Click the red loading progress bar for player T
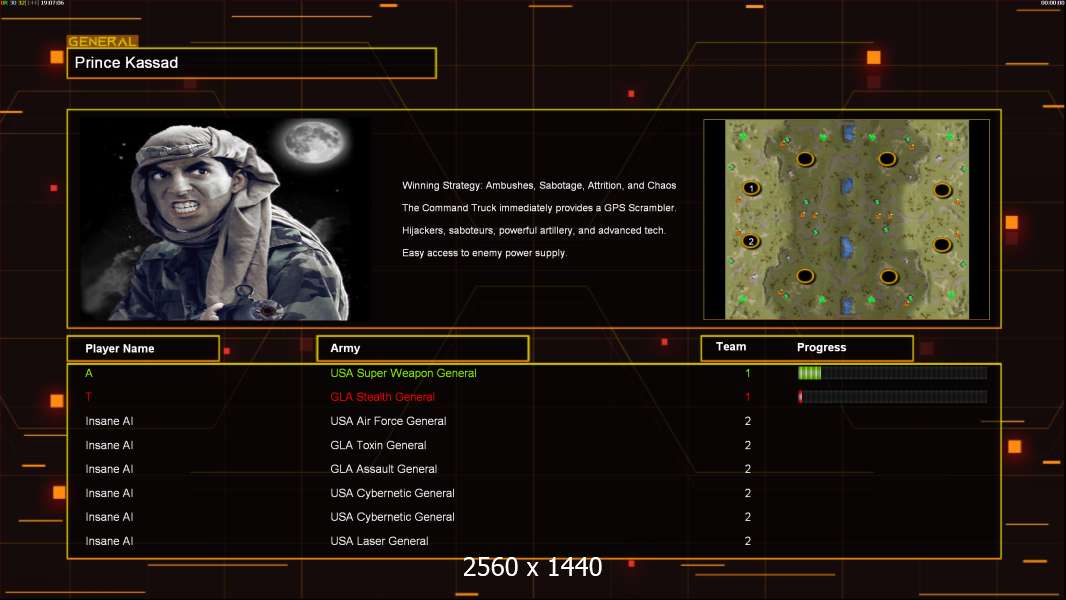This screenshot has width=1066, height=600. coord(893,396)
